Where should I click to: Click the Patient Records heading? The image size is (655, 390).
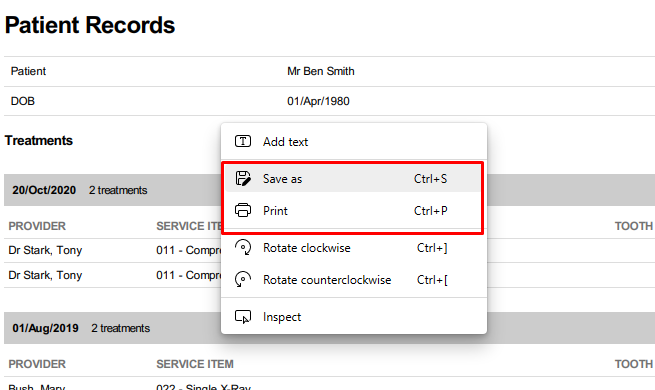point(90,25)
